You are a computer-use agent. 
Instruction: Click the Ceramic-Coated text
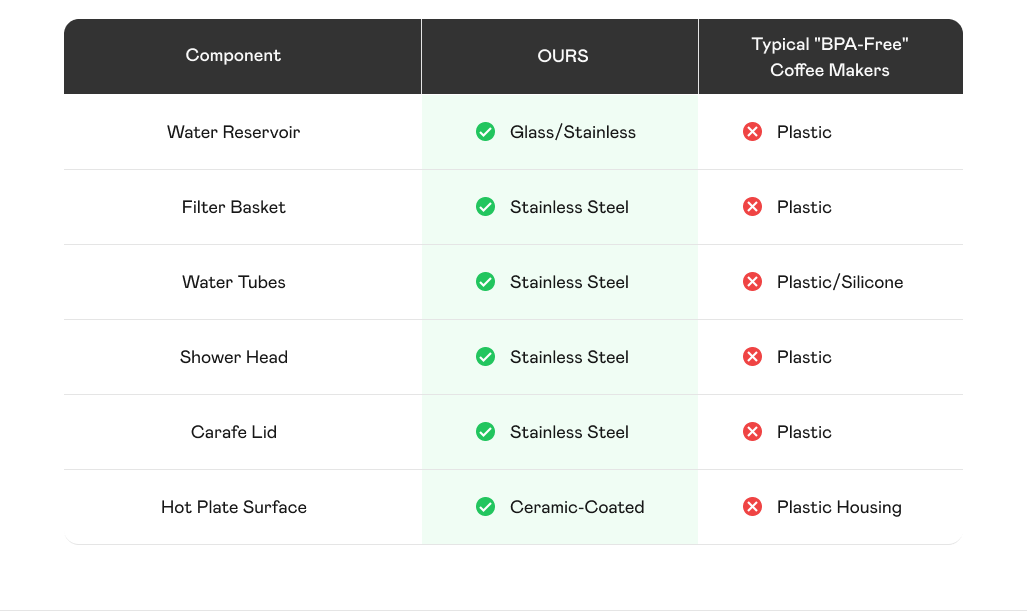pos(577,507)
